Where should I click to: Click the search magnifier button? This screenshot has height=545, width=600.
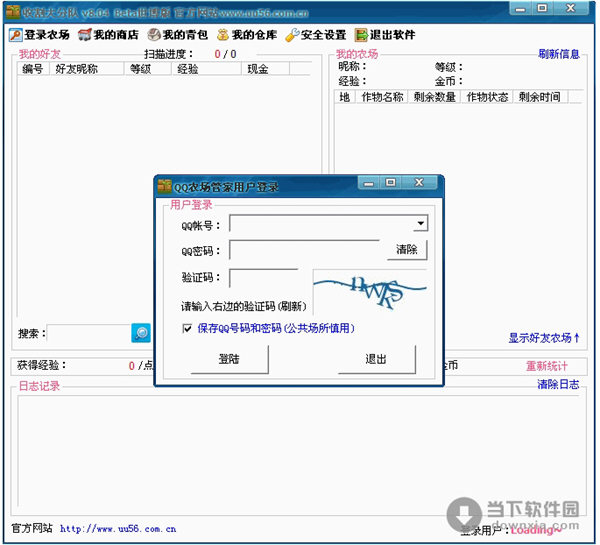[141, 333]
